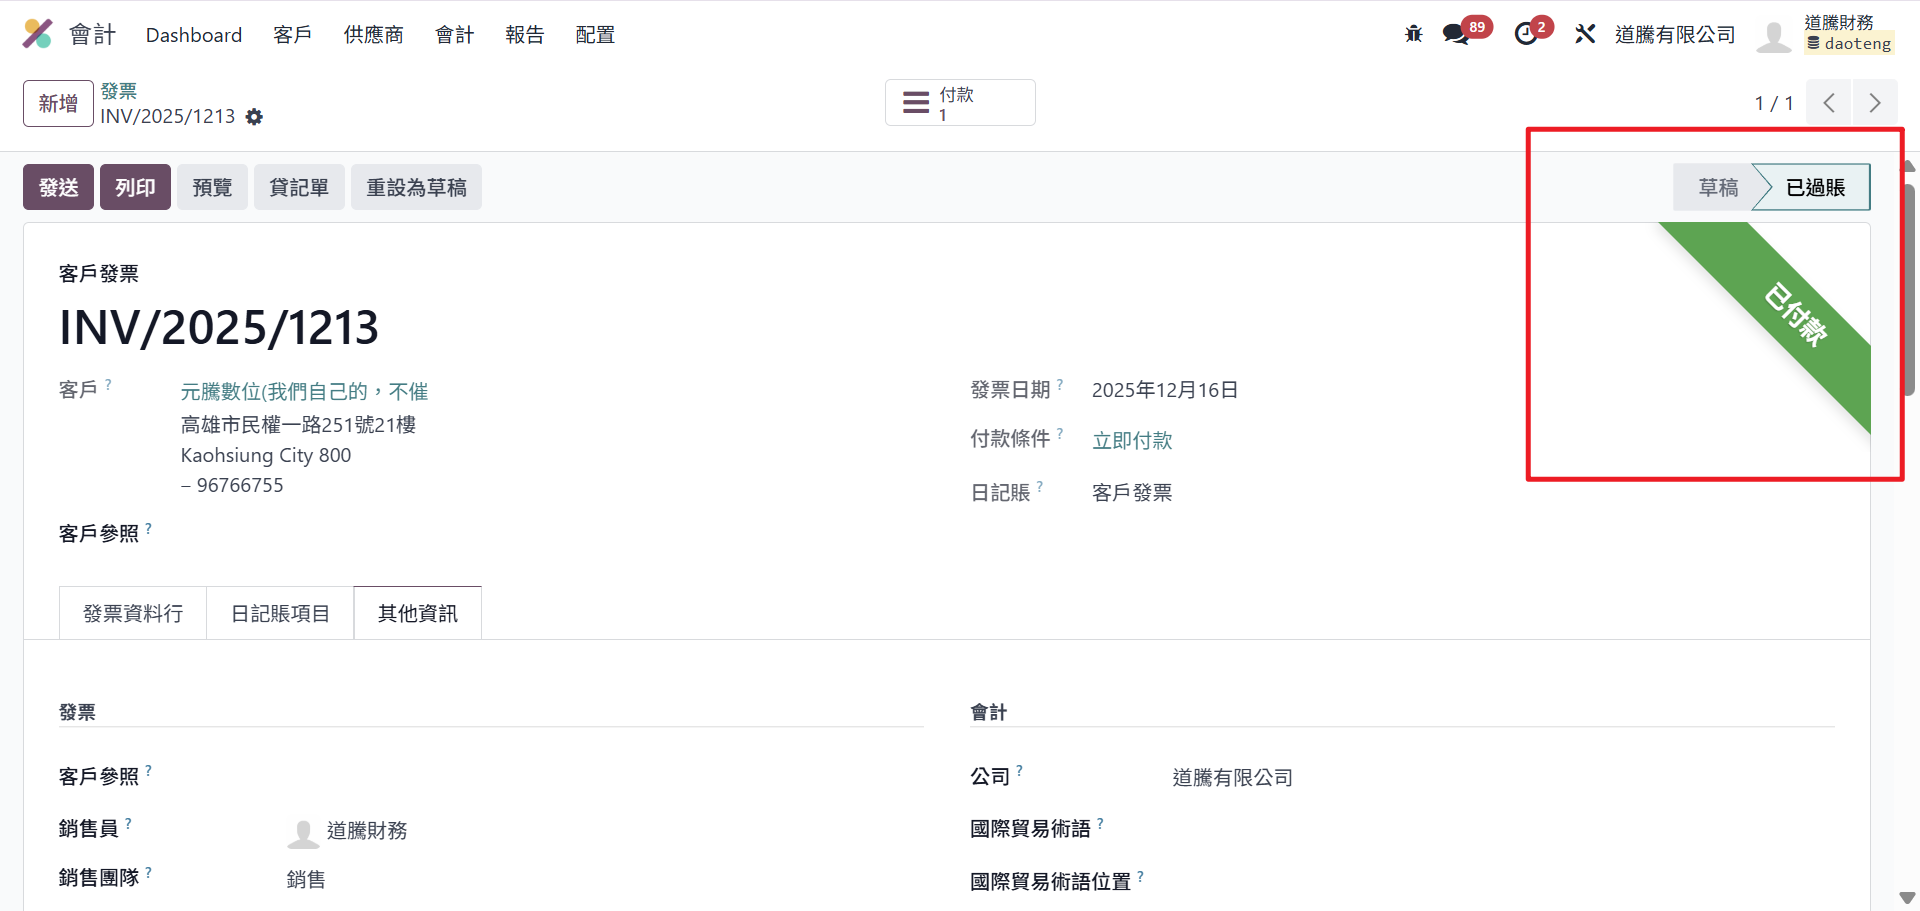Screen dimensions: 1920x911
Task: Expand the 報告 menu
Action: 524,35
